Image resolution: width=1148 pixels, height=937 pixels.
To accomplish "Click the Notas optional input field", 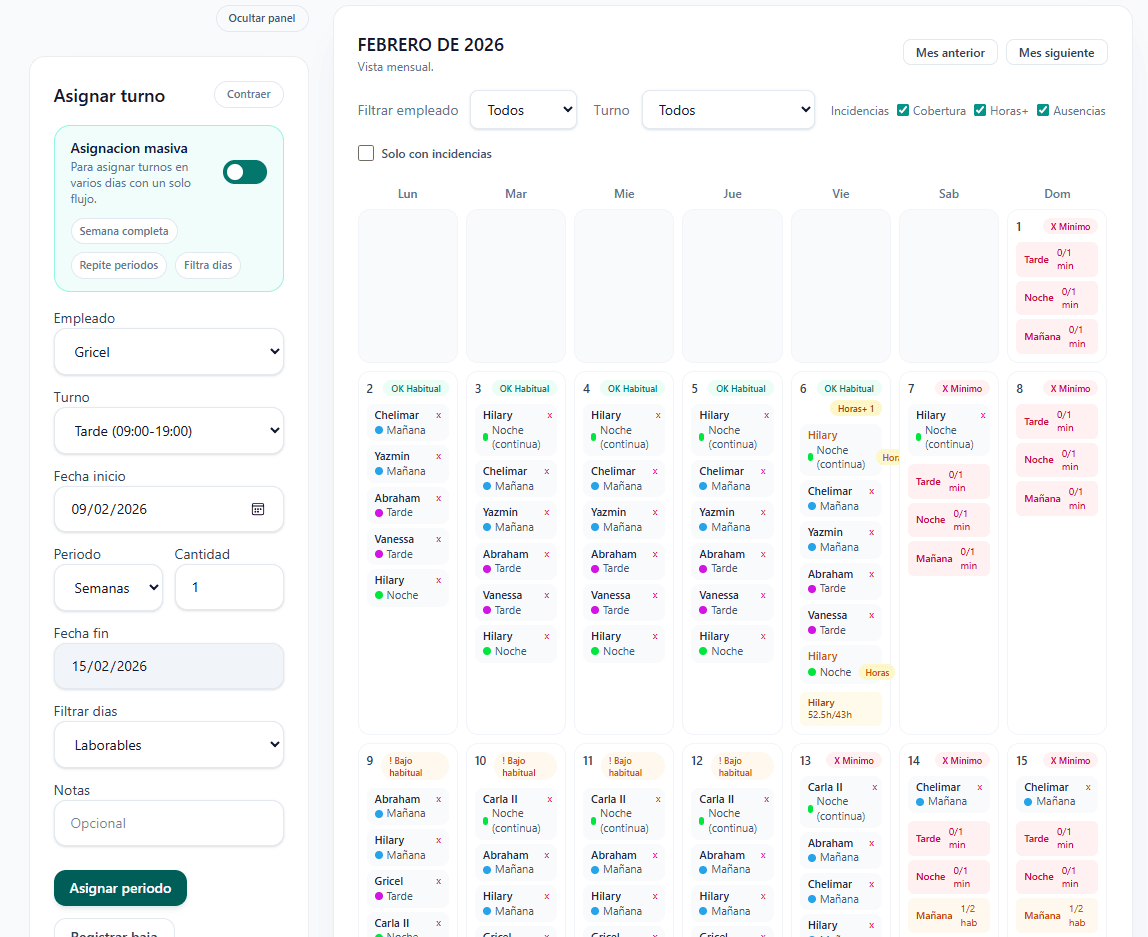I will pos(168,823).
